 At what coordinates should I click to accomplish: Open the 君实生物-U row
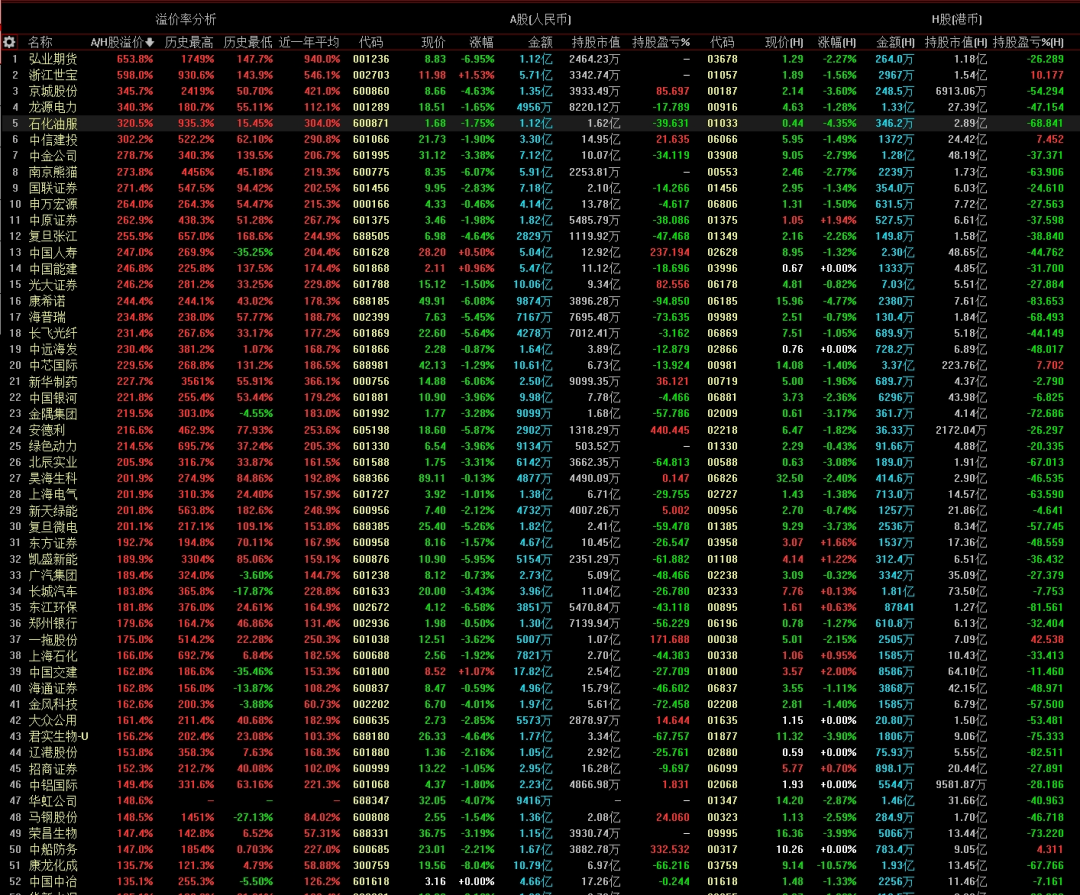click(x=540, y=736)
